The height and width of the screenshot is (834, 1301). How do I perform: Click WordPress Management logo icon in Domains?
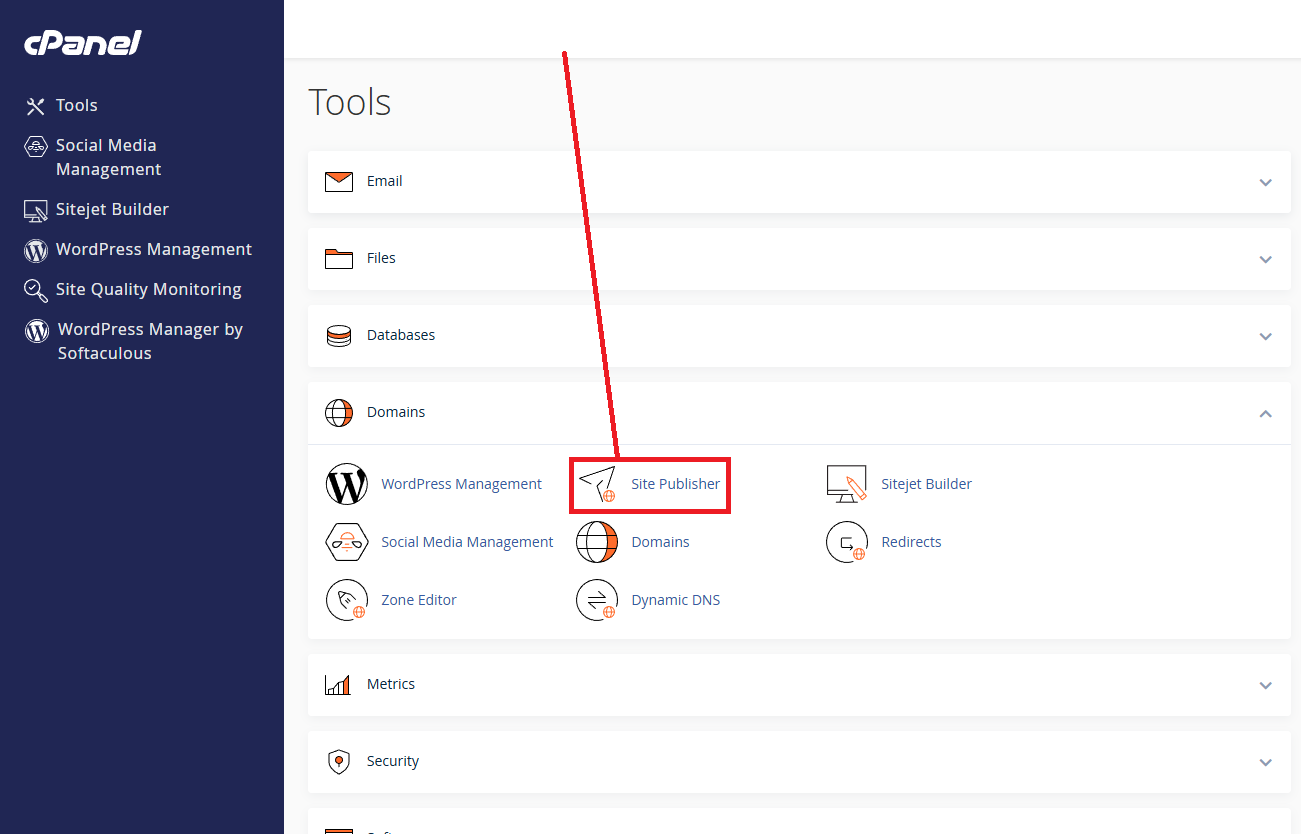coord(347,484)
